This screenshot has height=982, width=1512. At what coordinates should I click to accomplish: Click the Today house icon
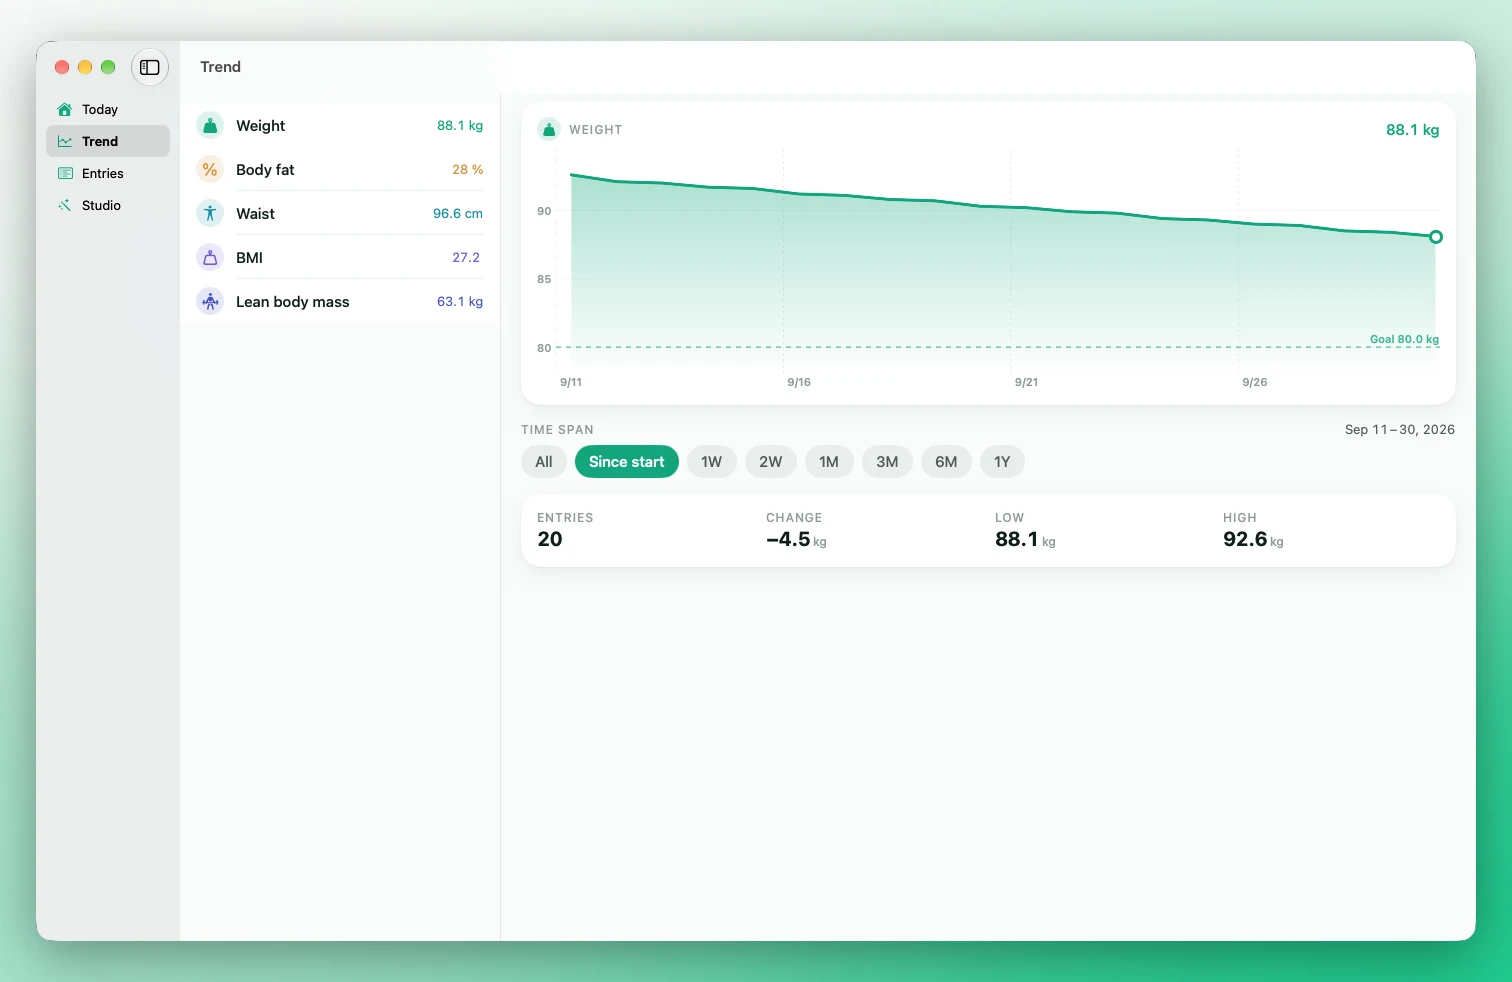(x=65, y=109)
